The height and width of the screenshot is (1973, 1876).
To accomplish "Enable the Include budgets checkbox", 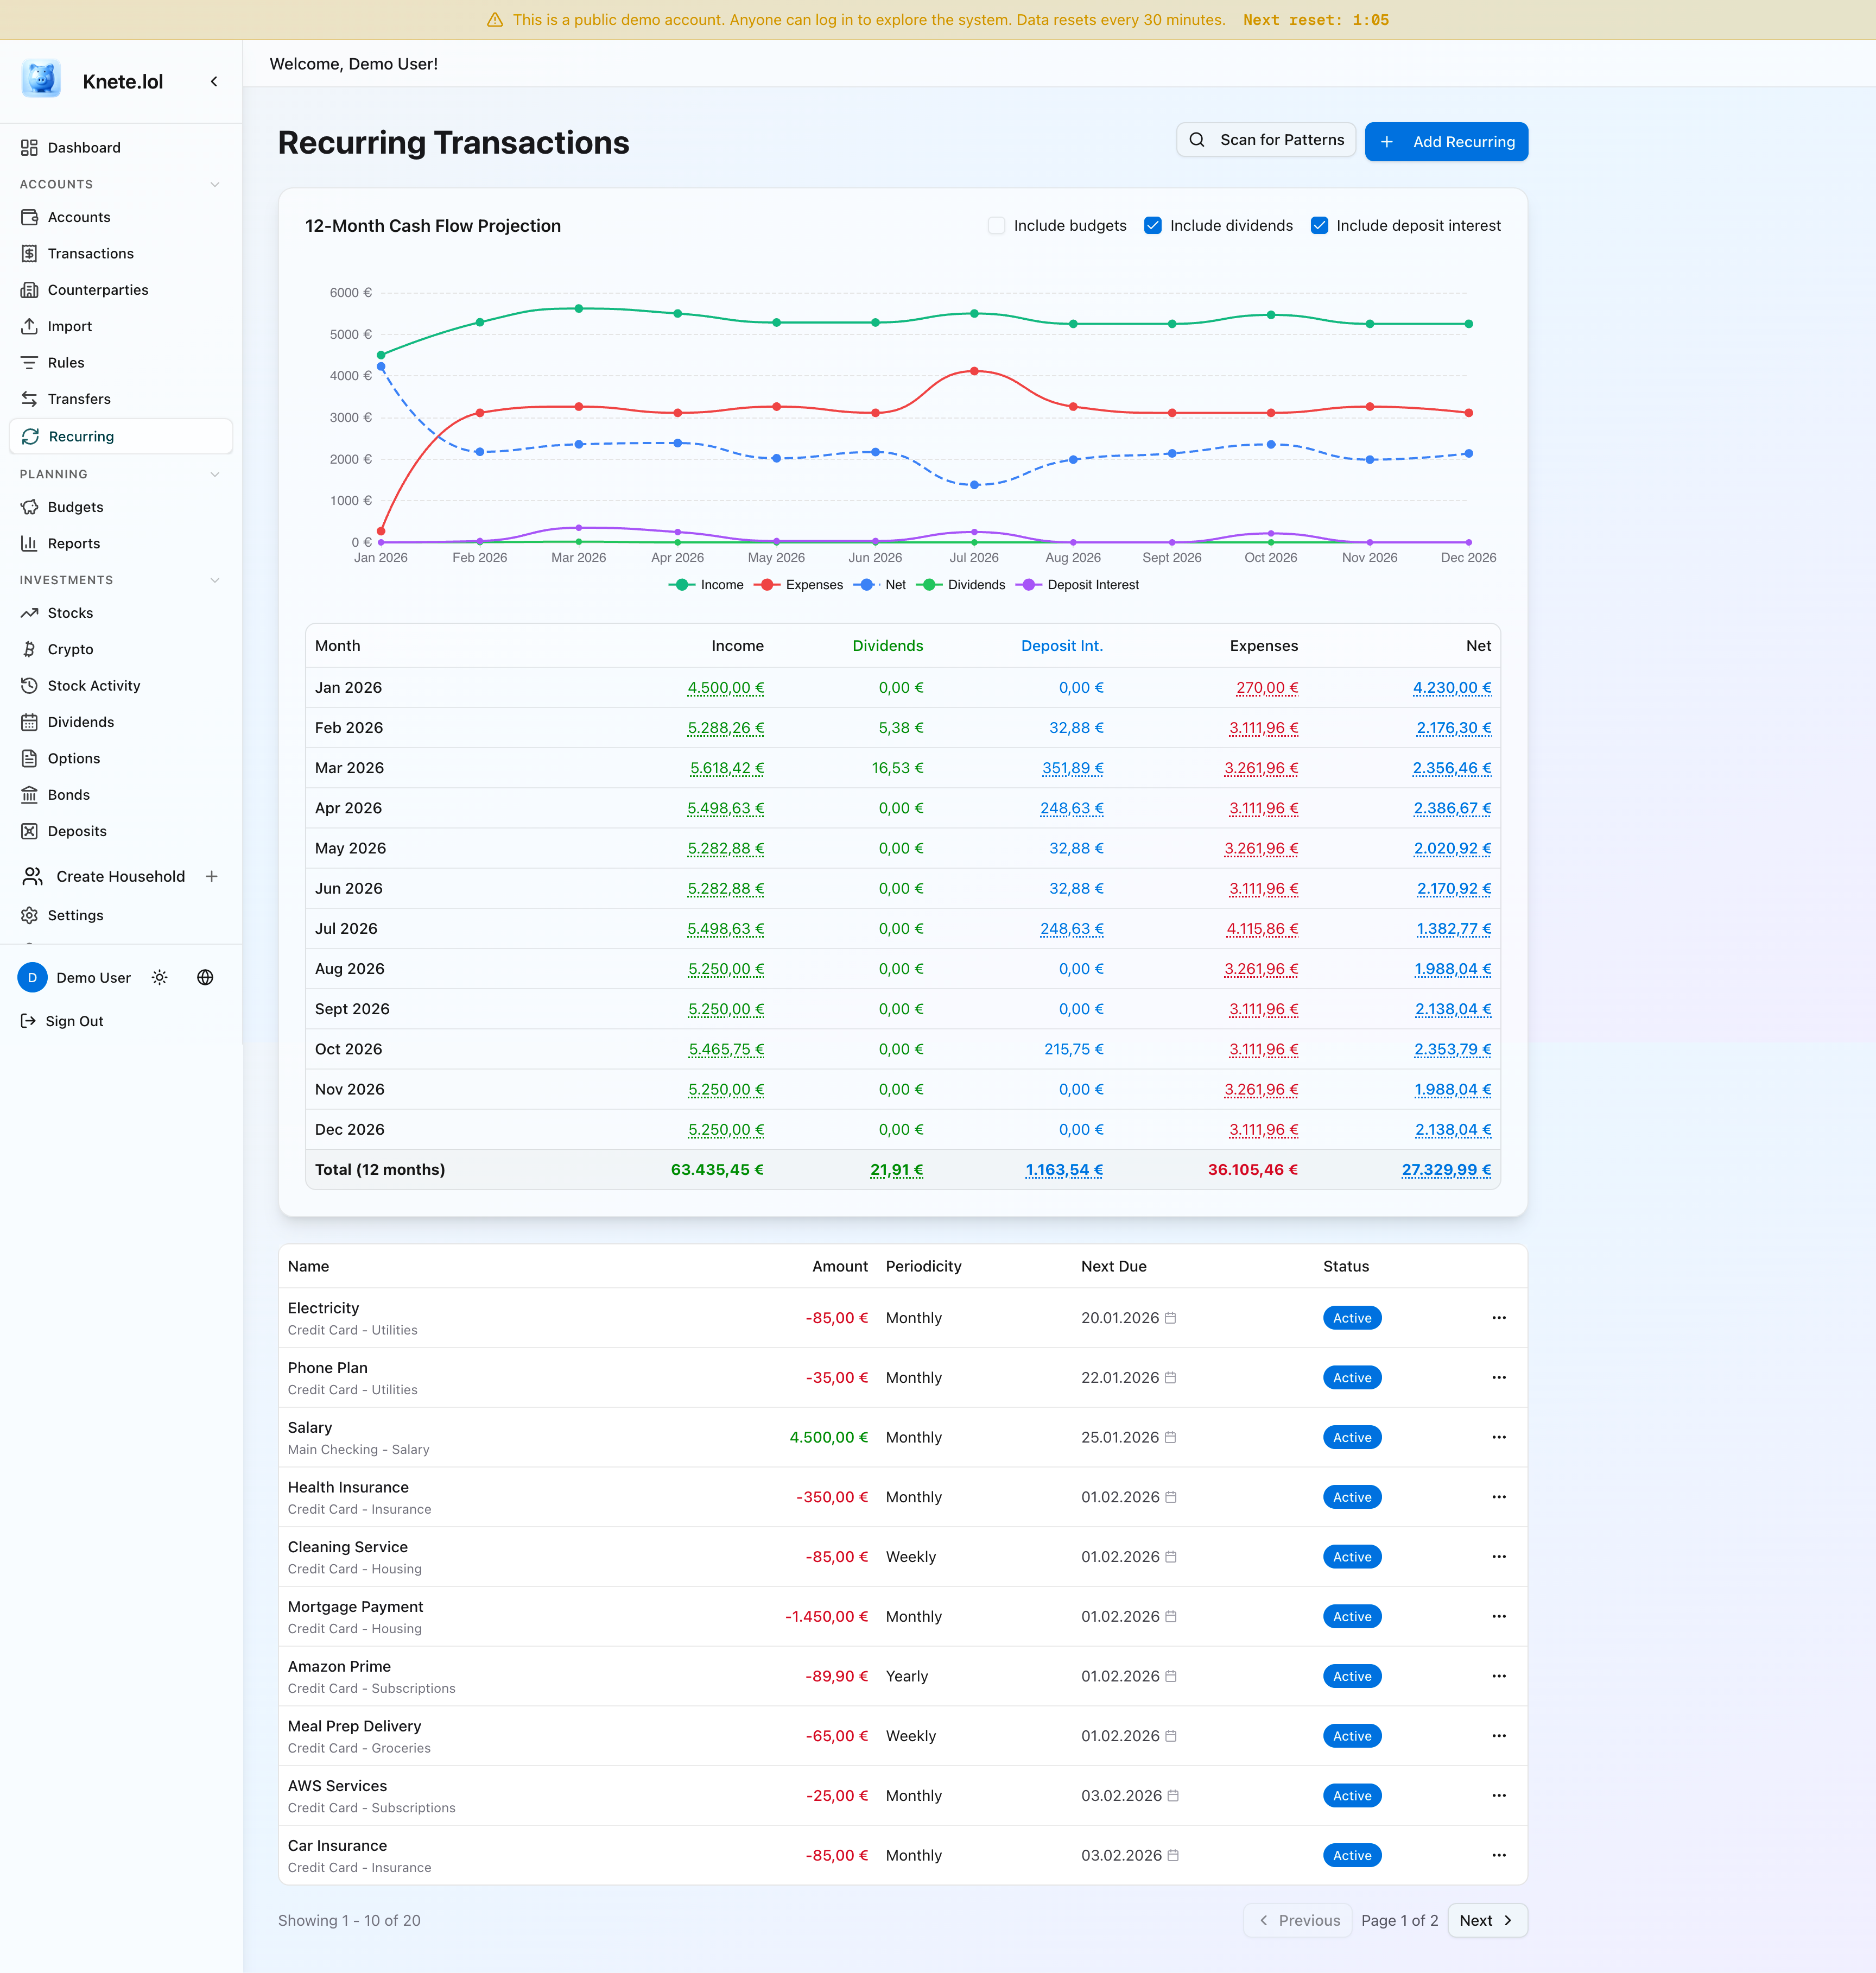I will (997, 225).
